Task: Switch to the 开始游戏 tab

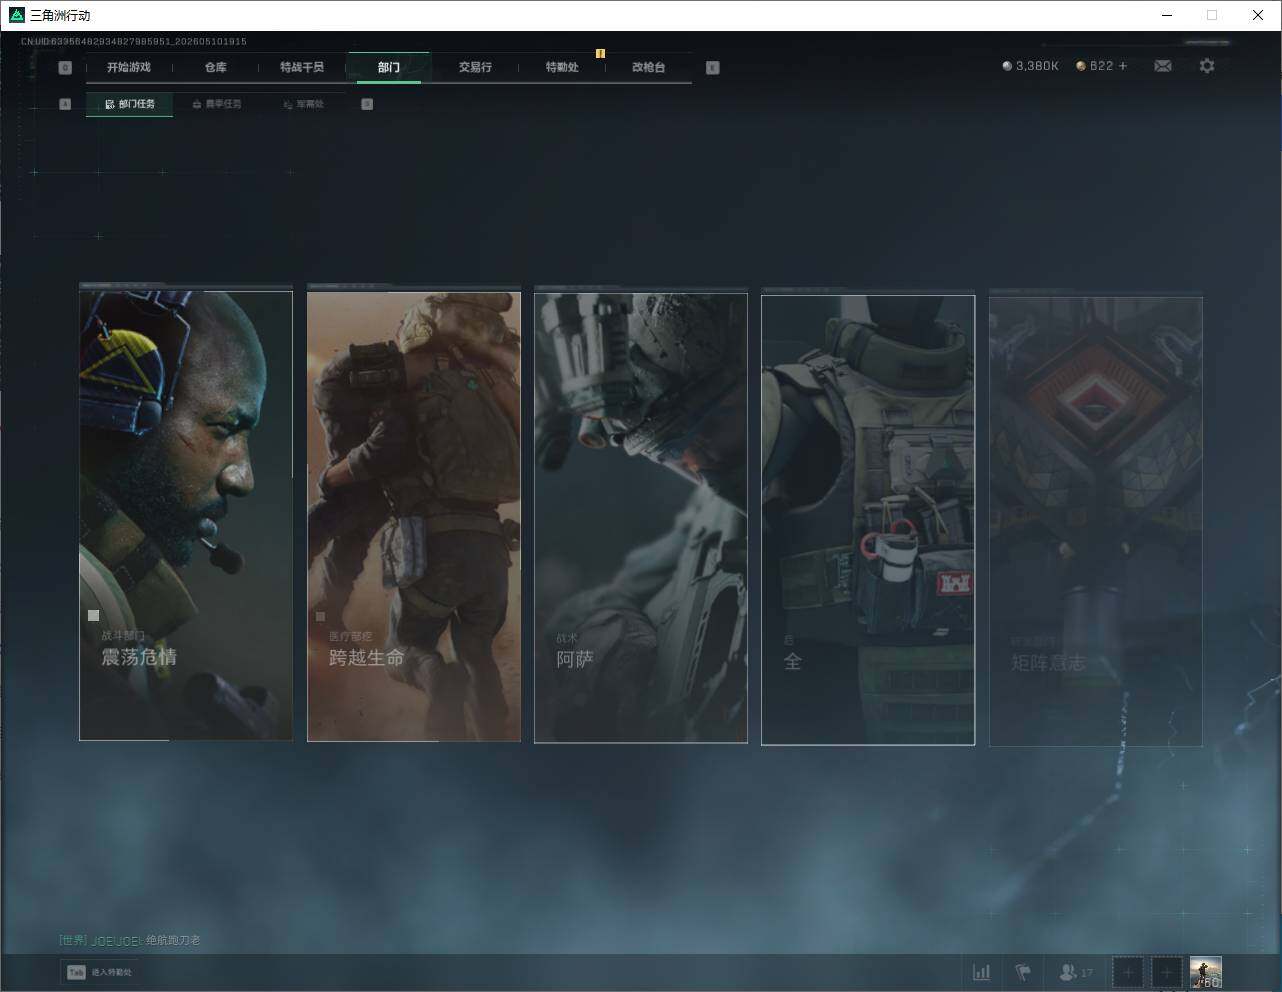Action: pyautogui.click(x=129, y=67)
